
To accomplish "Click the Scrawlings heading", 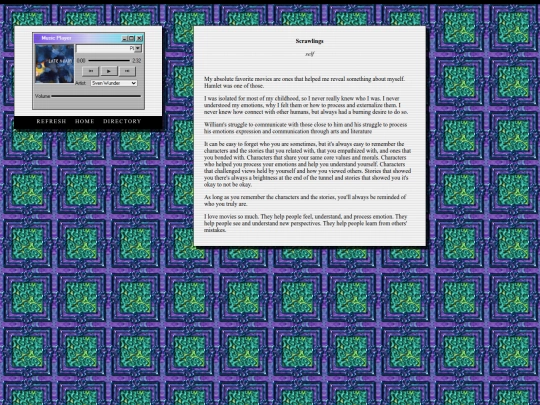I will tap(310, 41).
